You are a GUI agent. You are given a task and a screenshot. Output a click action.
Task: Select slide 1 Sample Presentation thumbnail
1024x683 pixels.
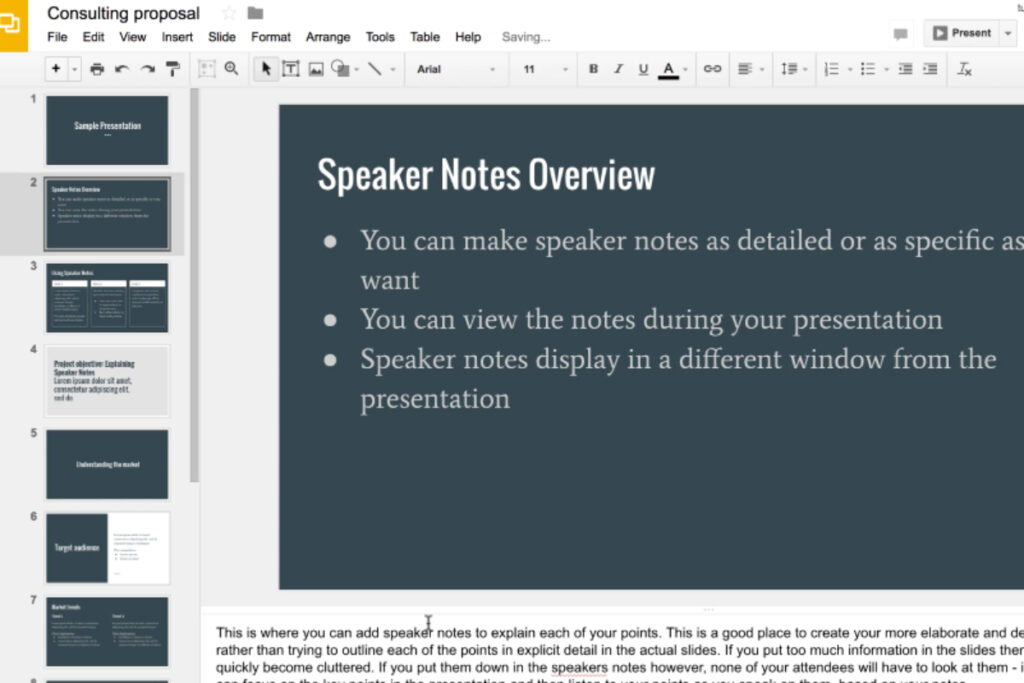(x=107, y=130)
